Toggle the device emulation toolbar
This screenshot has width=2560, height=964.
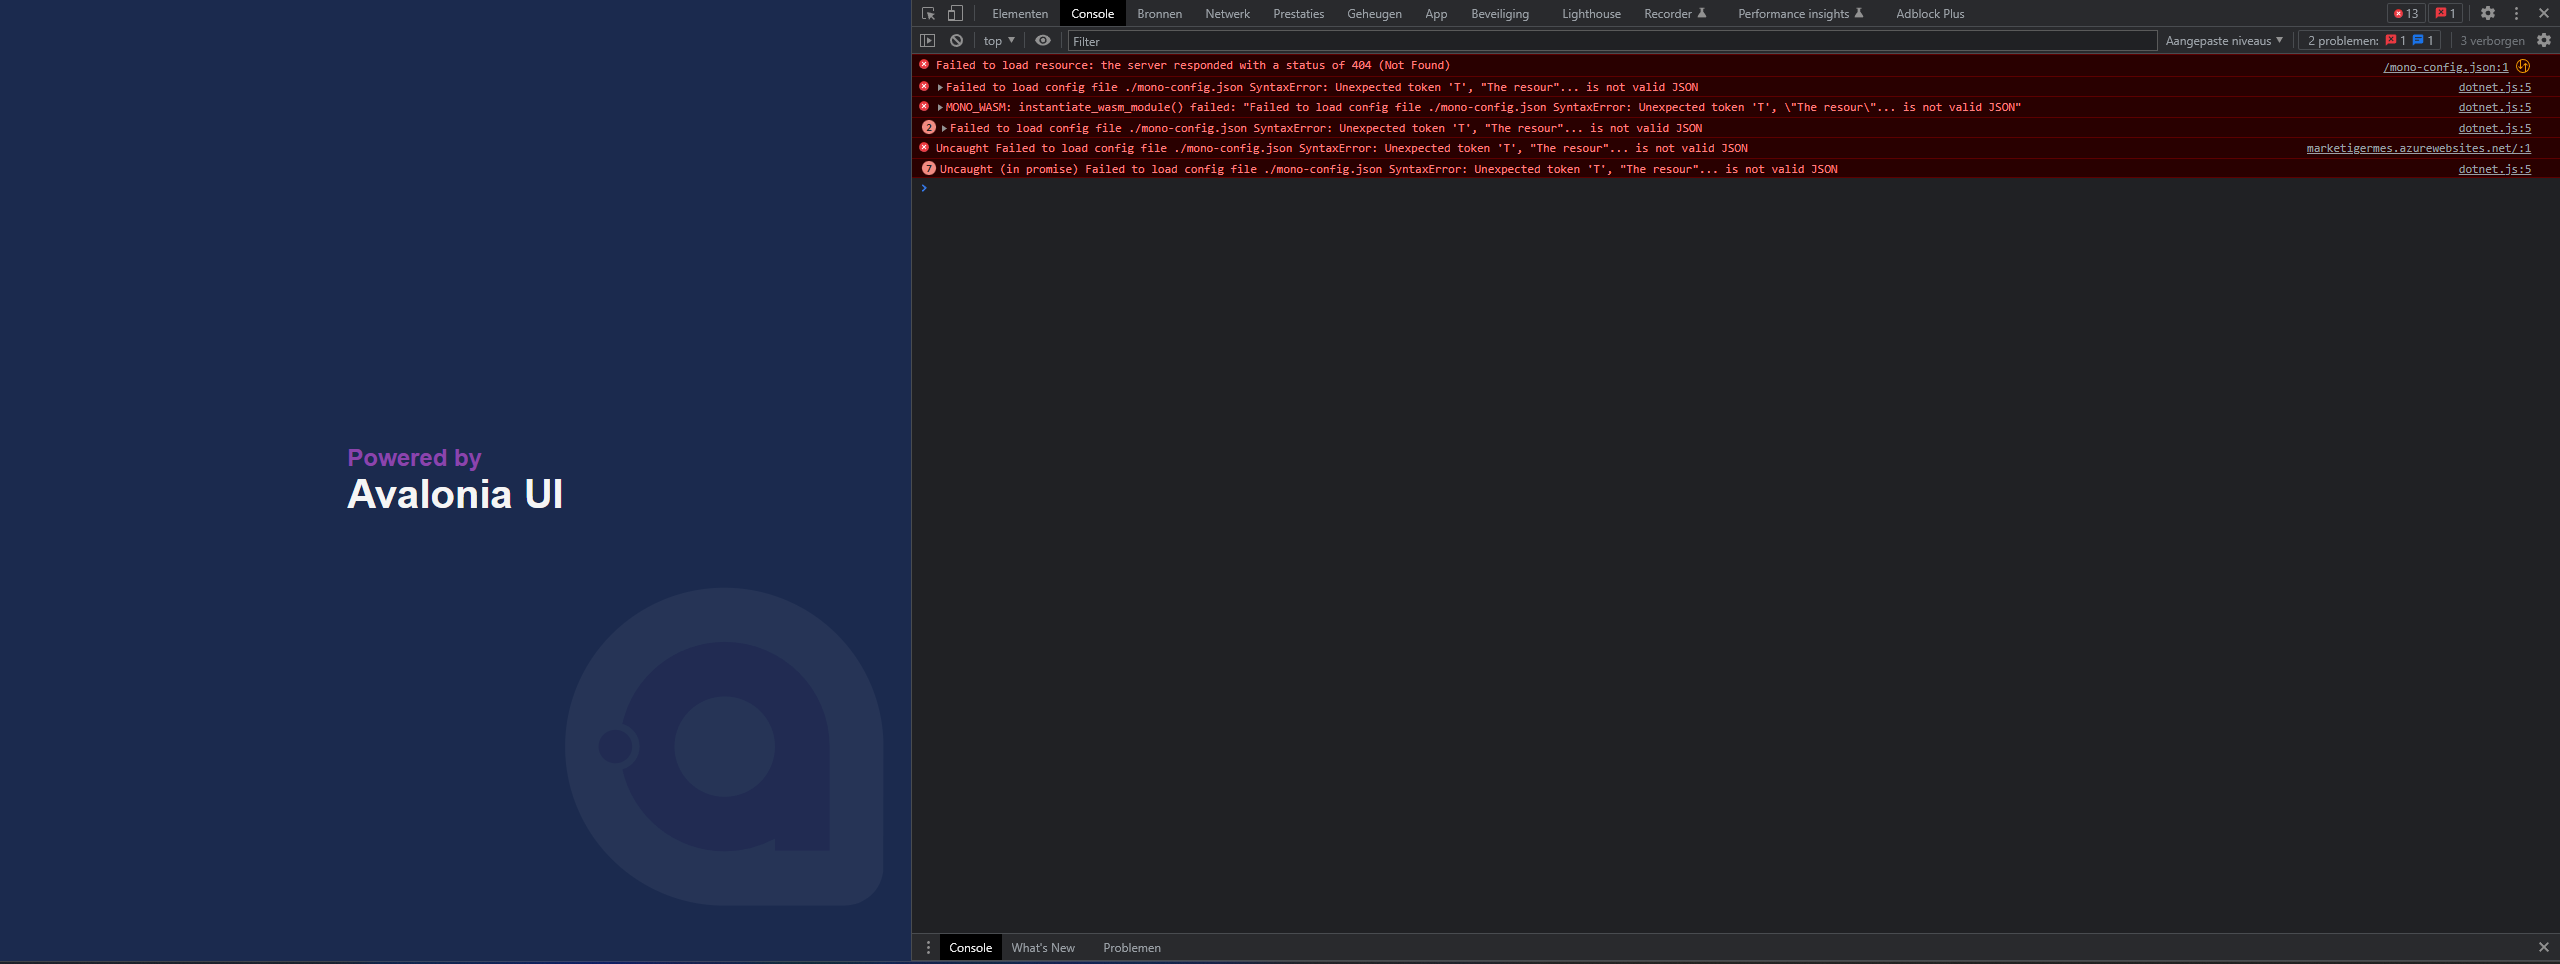coord(955,13)
